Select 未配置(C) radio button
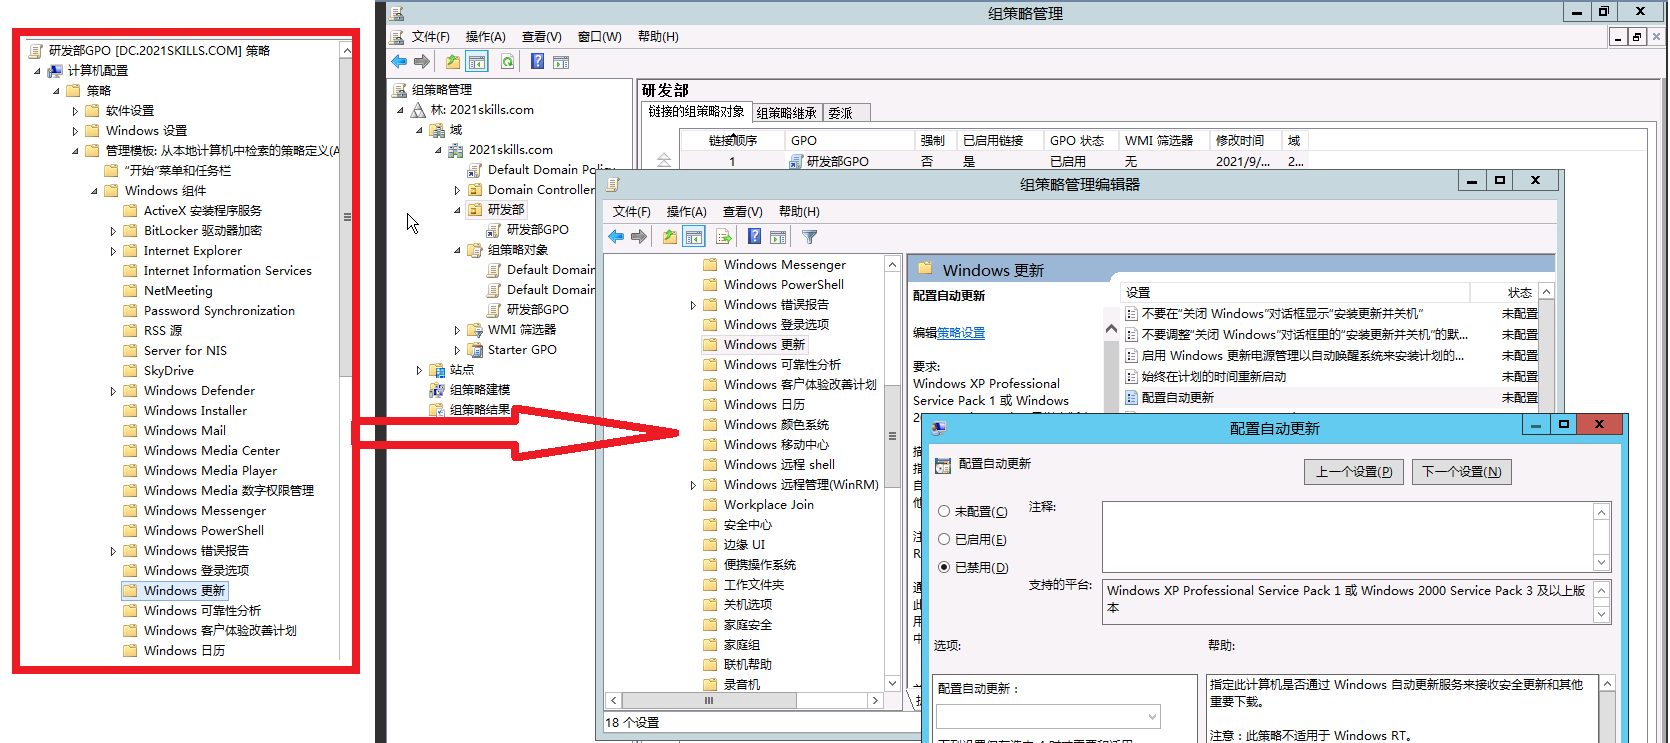 coord(944,511)
